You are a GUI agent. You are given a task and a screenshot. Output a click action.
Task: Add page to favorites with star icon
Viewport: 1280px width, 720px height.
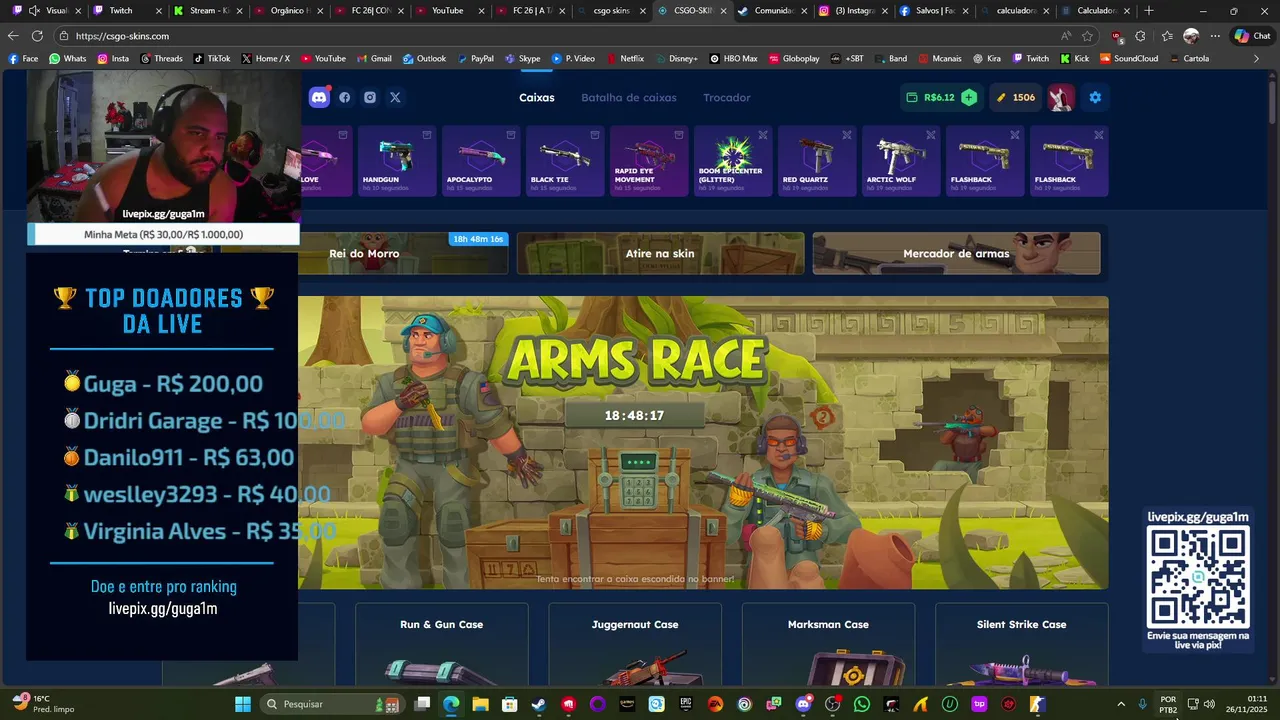[1088, 36]
